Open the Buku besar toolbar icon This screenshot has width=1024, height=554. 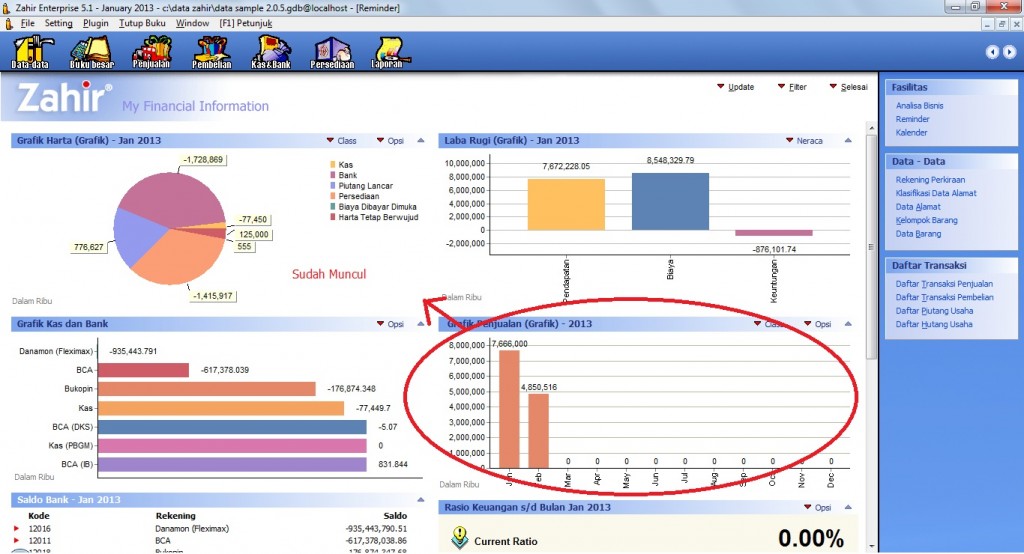[x=90, y=52]
